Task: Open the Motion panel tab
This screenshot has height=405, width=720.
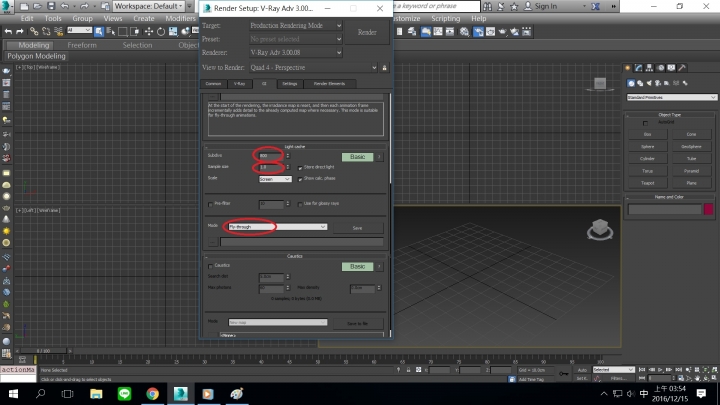Action: point(660,68)
